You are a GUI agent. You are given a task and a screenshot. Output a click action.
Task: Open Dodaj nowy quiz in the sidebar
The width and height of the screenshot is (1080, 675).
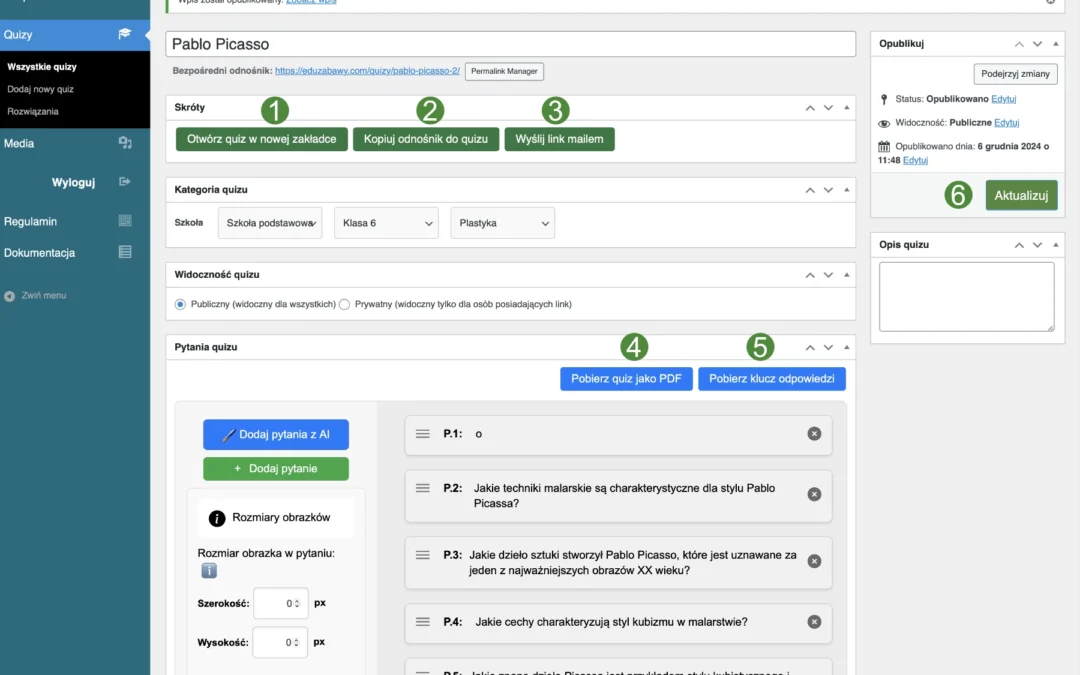click(40, 89)
